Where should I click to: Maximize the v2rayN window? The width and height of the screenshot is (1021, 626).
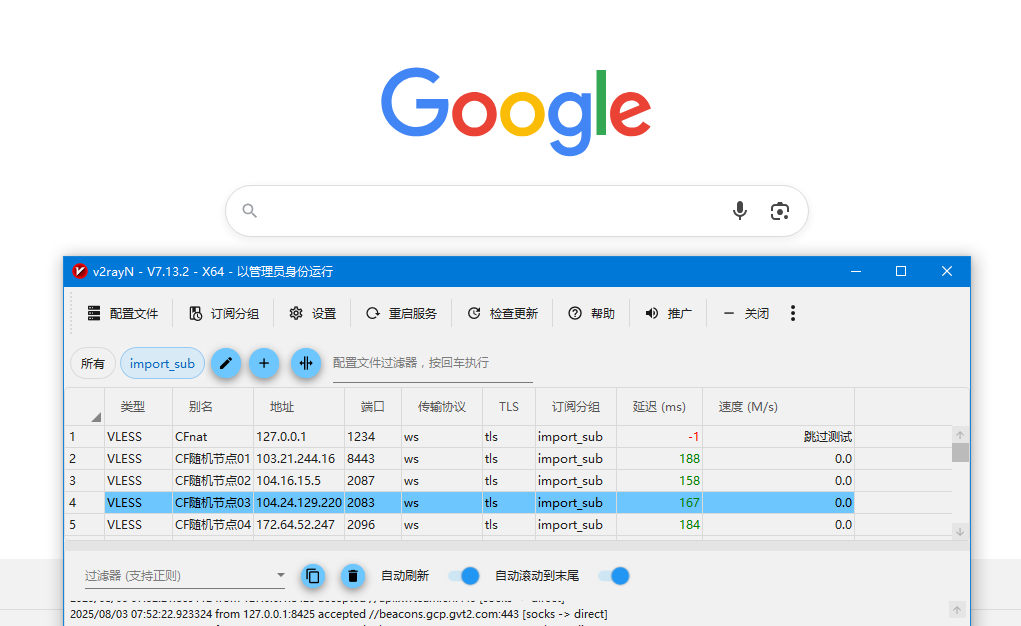coord(901,271)
